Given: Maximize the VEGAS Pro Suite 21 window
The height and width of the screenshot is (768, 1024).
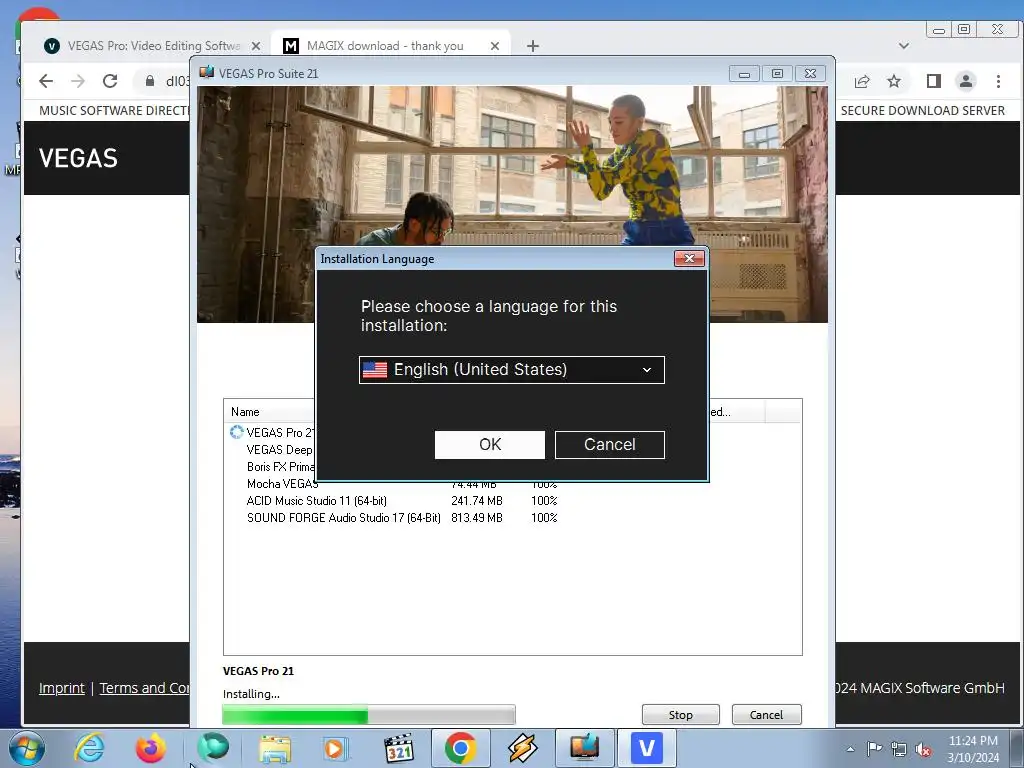Looking at the screenshot, I should (x=777, y=74).
